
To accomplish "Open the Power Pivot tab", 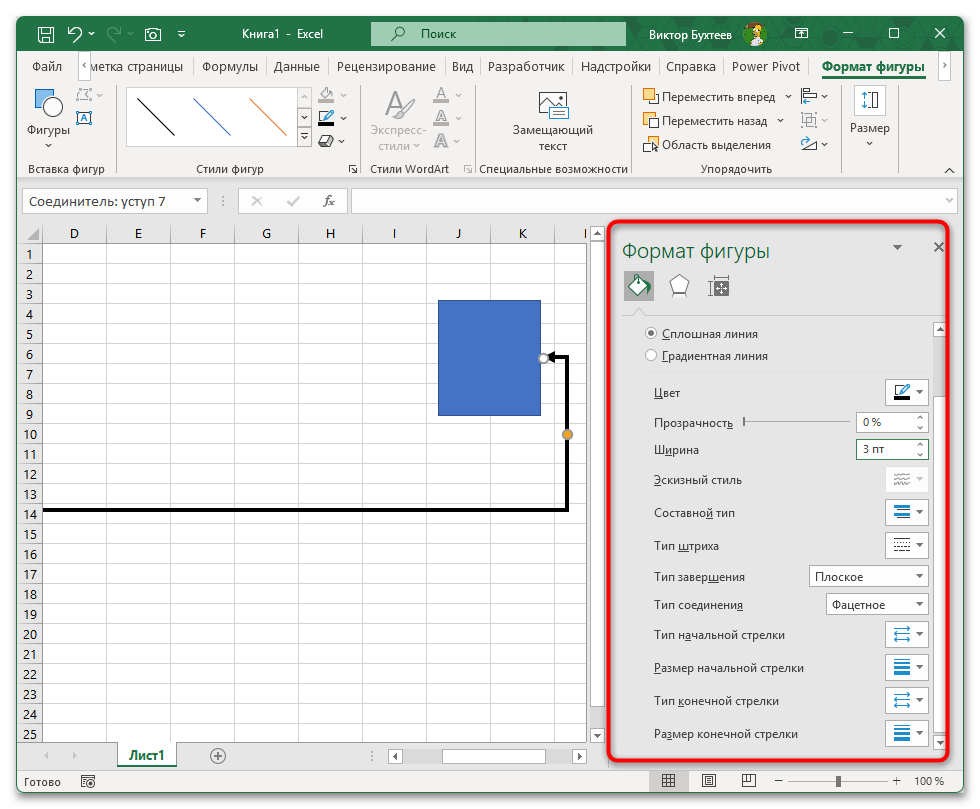I will [x=766, y=66].
